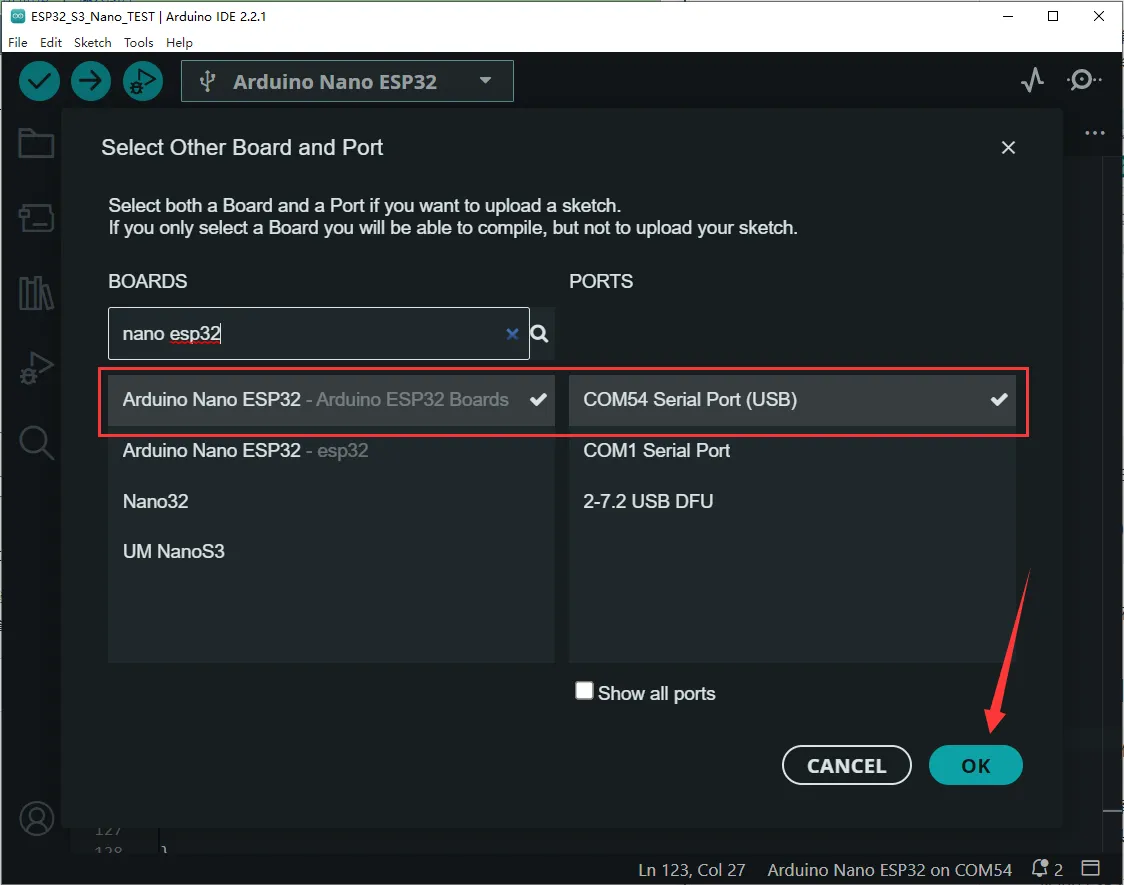The image size is (1124, 885).
Task: Select Arduino Nano ESP32 - esp32 board
Action: pyautogui.click(x=331, y=451)
